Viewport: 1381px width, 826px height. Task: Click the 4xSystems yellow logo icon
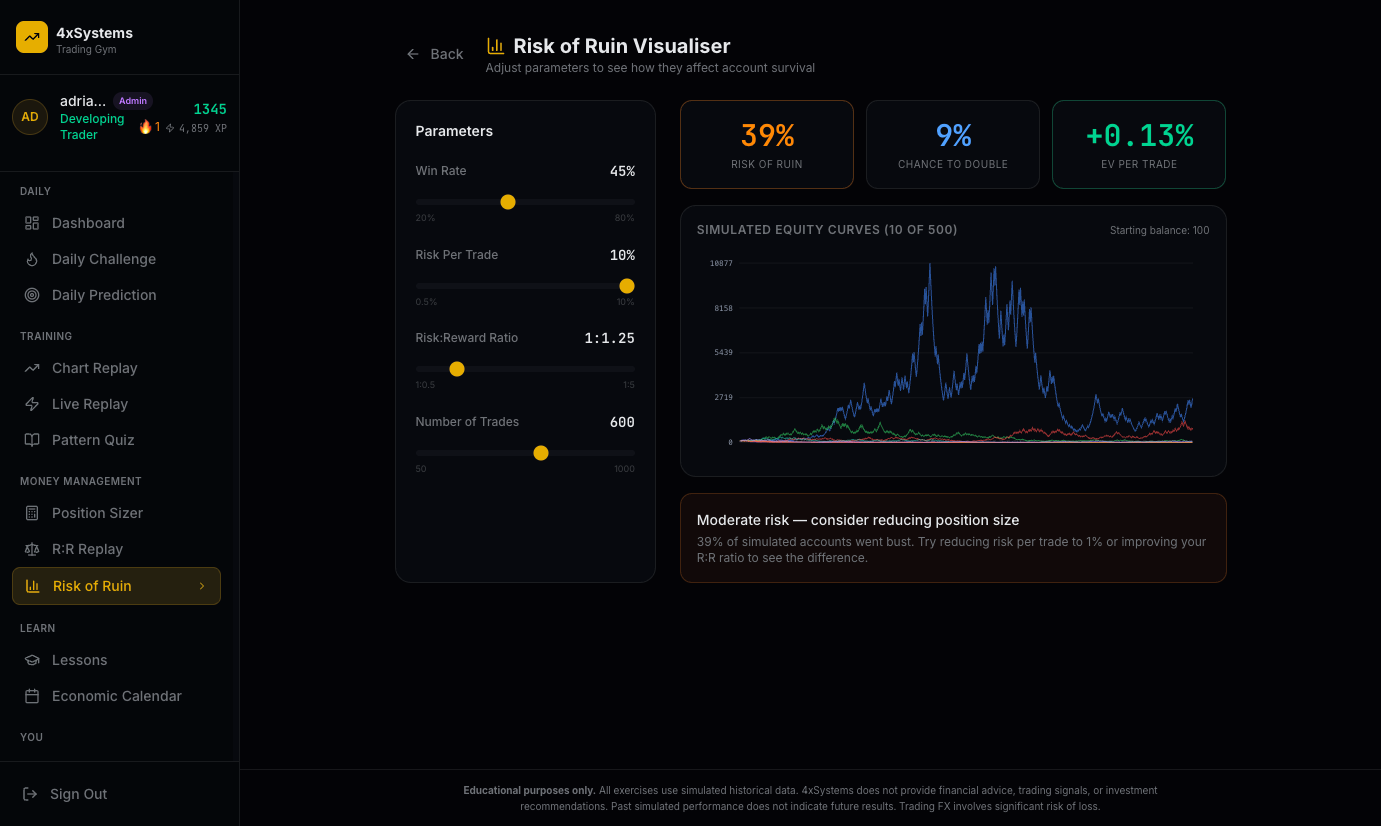tap(32, 37)
